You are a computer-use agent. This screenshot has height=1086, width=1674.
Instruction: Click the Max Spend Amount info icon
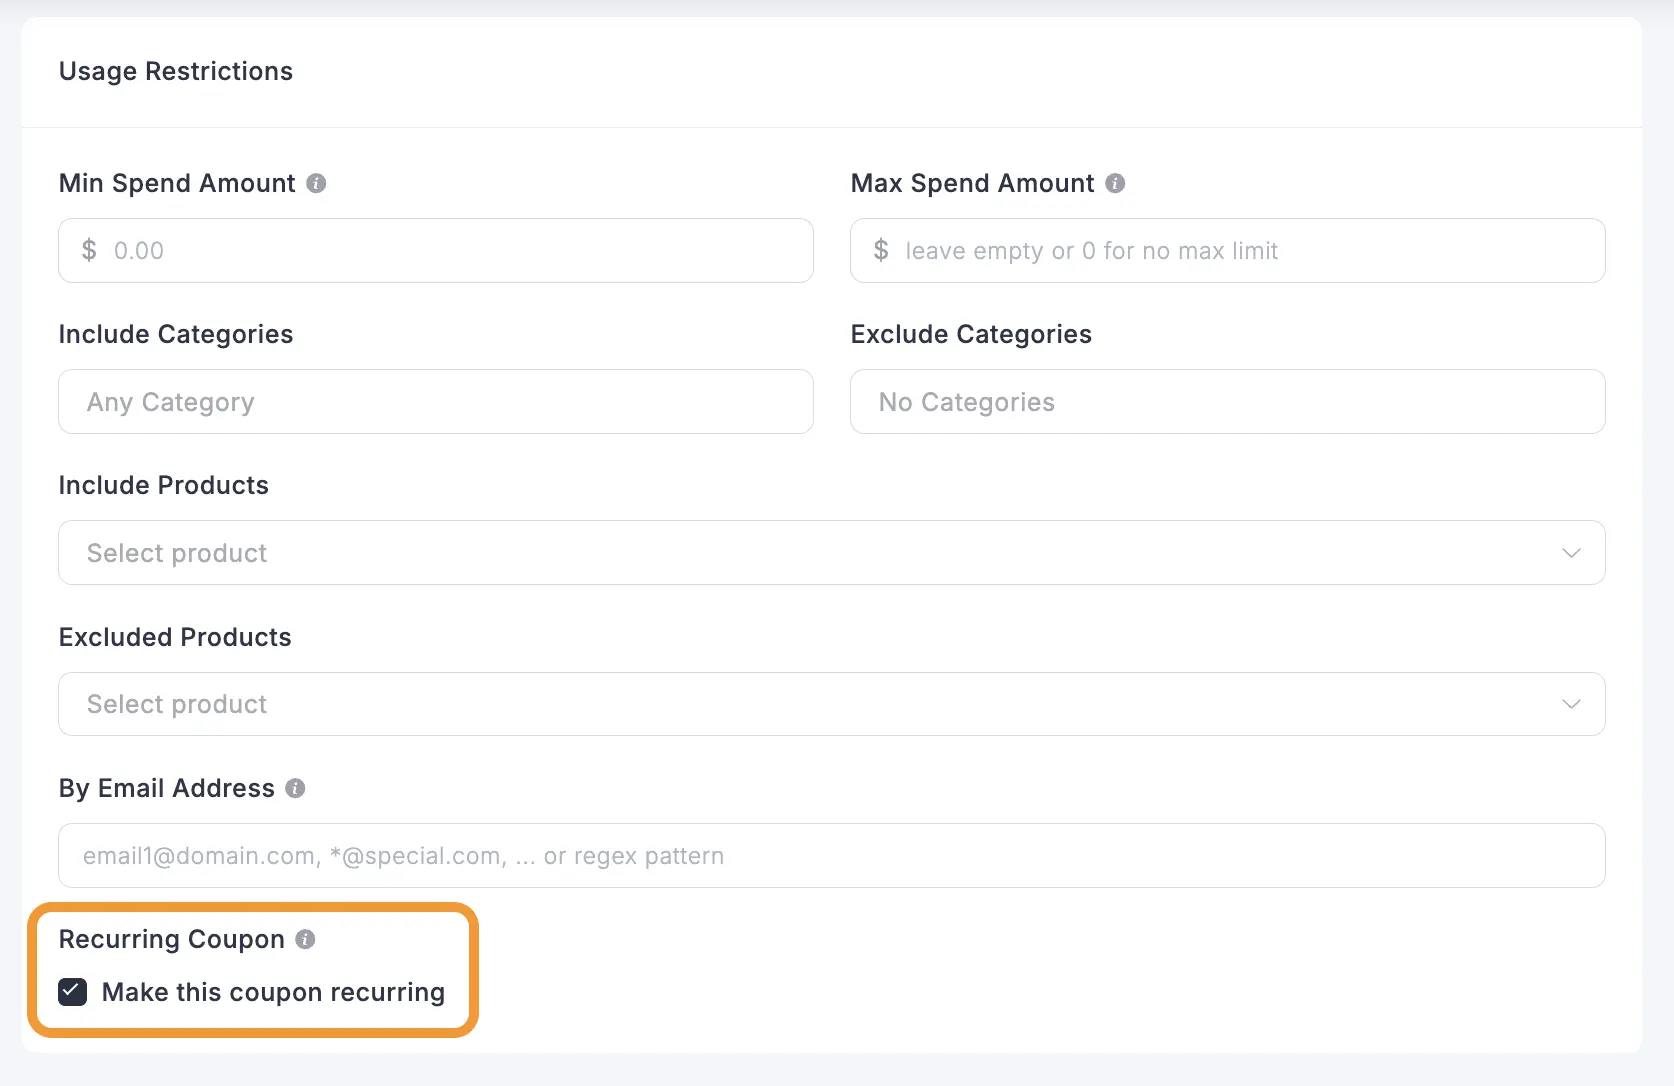1115,183
